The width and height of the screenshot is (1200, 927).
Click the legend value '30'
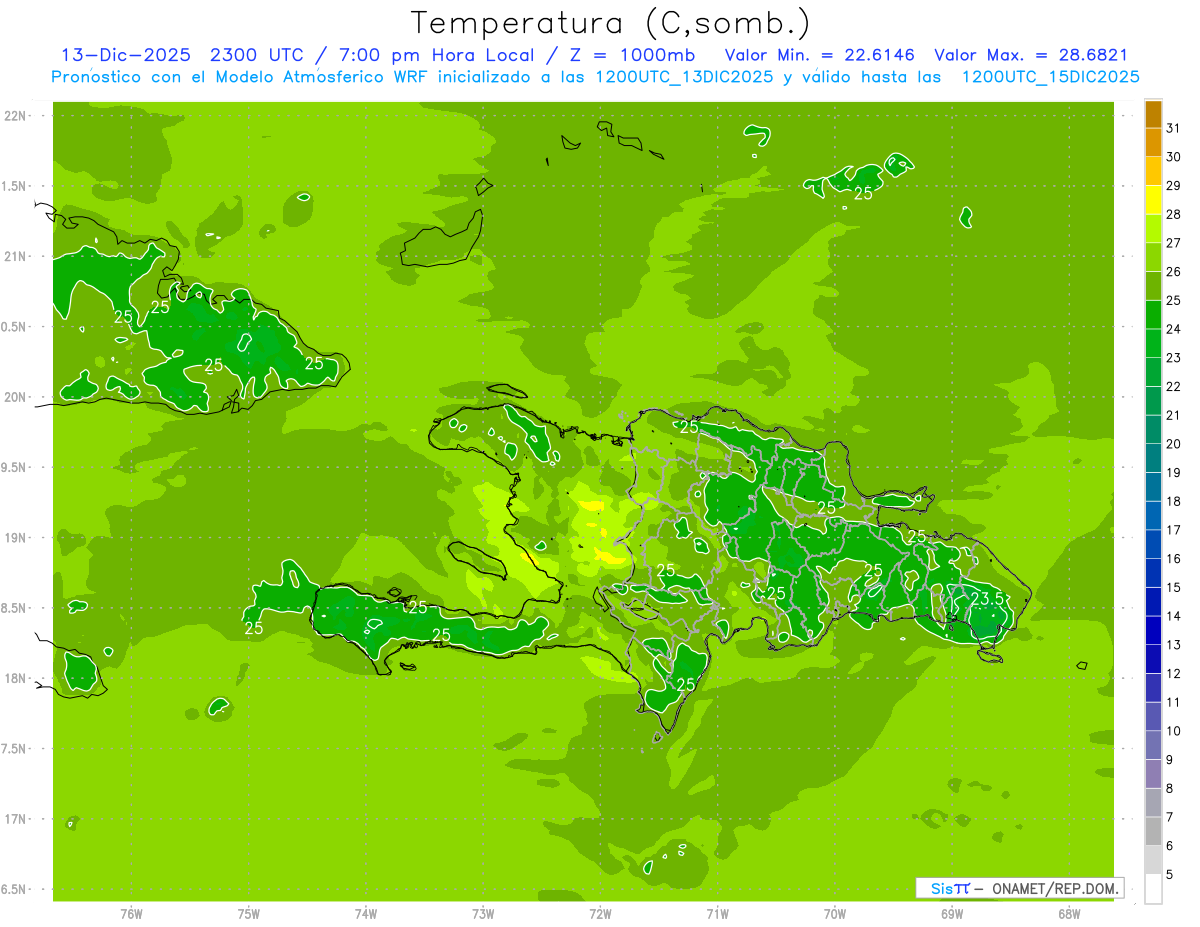[x=1173, y=157]
